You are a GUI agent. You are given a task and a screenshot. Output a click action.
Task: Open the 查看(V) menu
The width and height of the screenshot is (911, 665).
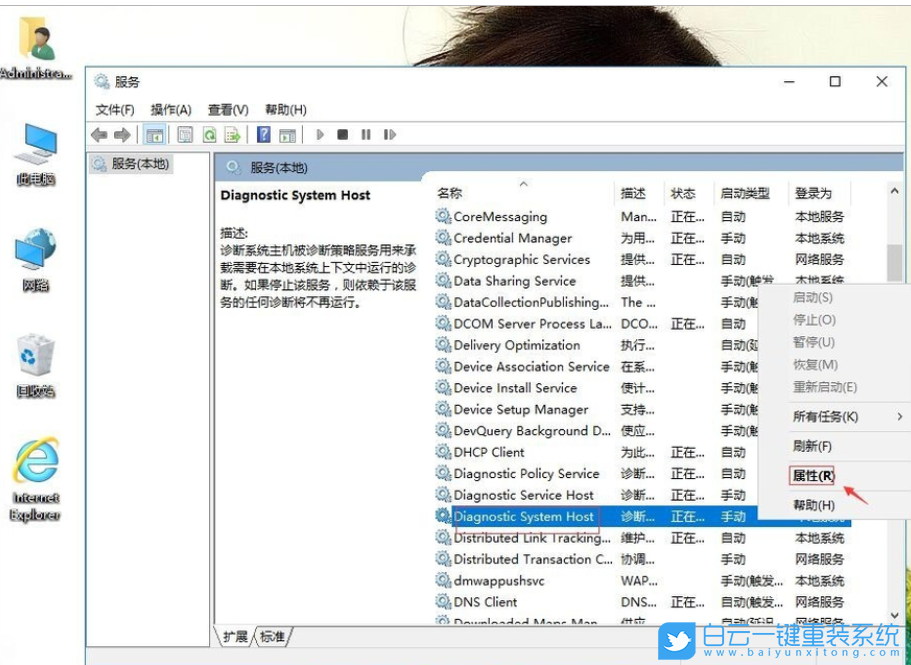tap(228, 110)
